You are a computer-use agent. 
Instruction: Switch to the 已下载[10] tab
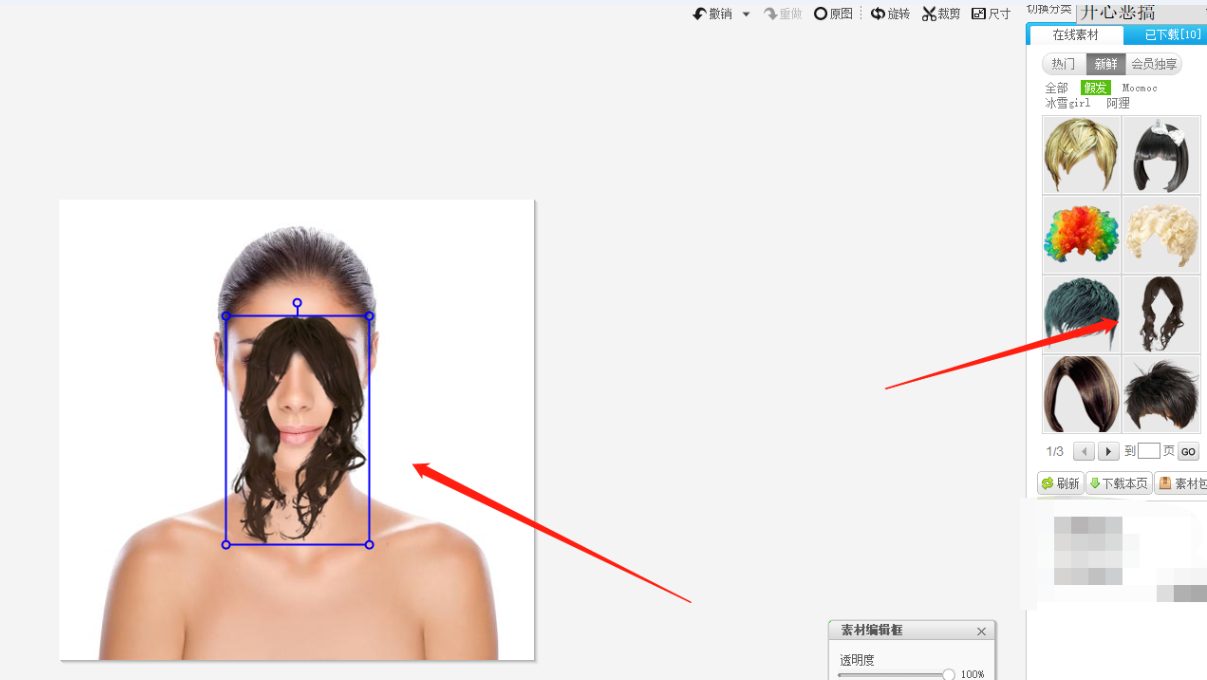(x=1166, y=35)
